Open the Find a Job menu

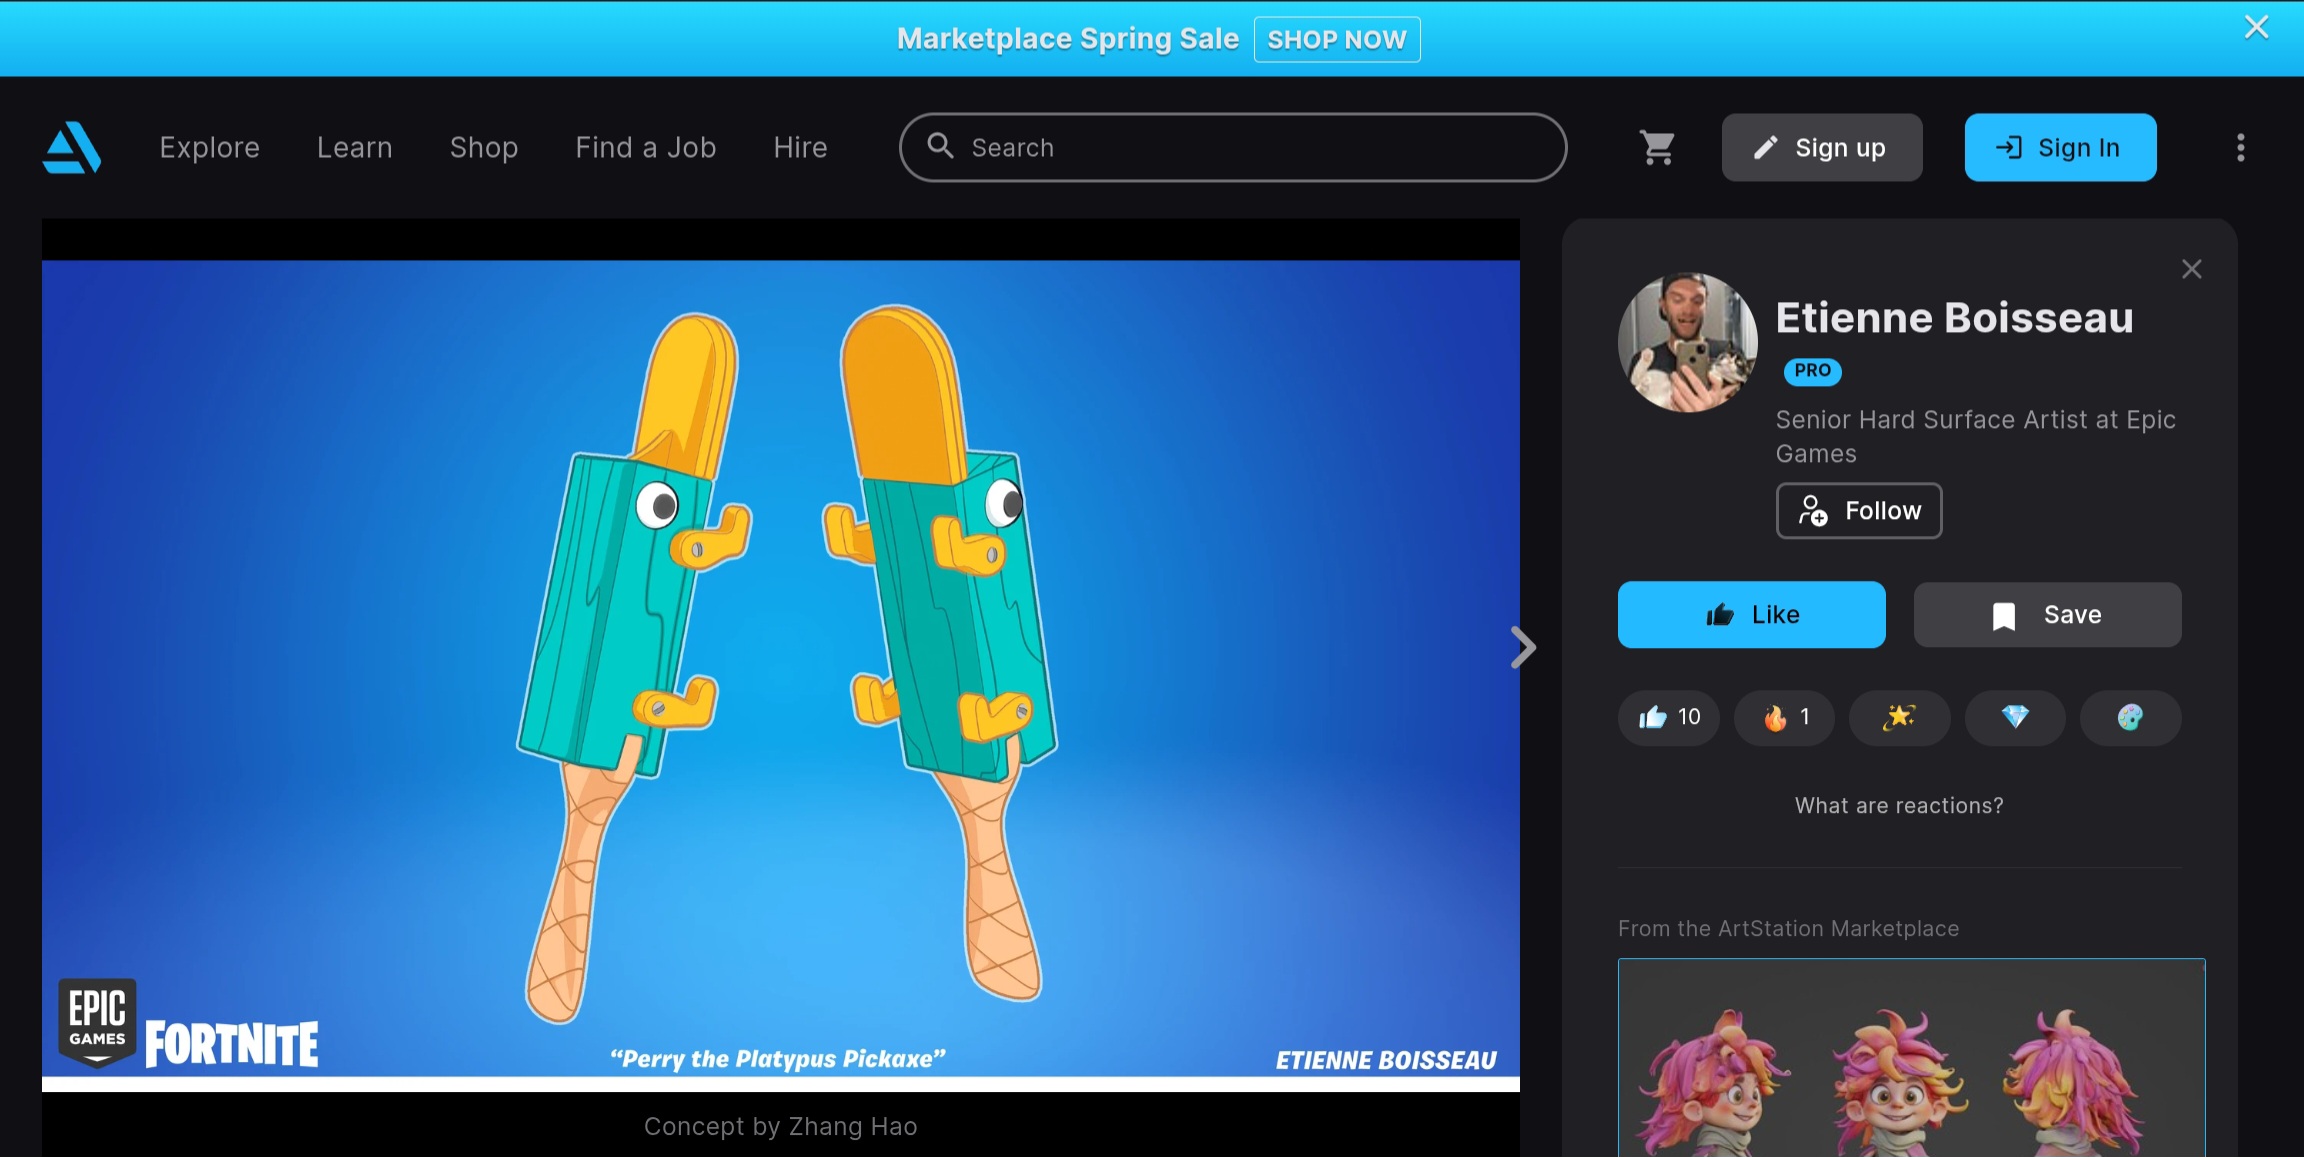coord(646,148)
